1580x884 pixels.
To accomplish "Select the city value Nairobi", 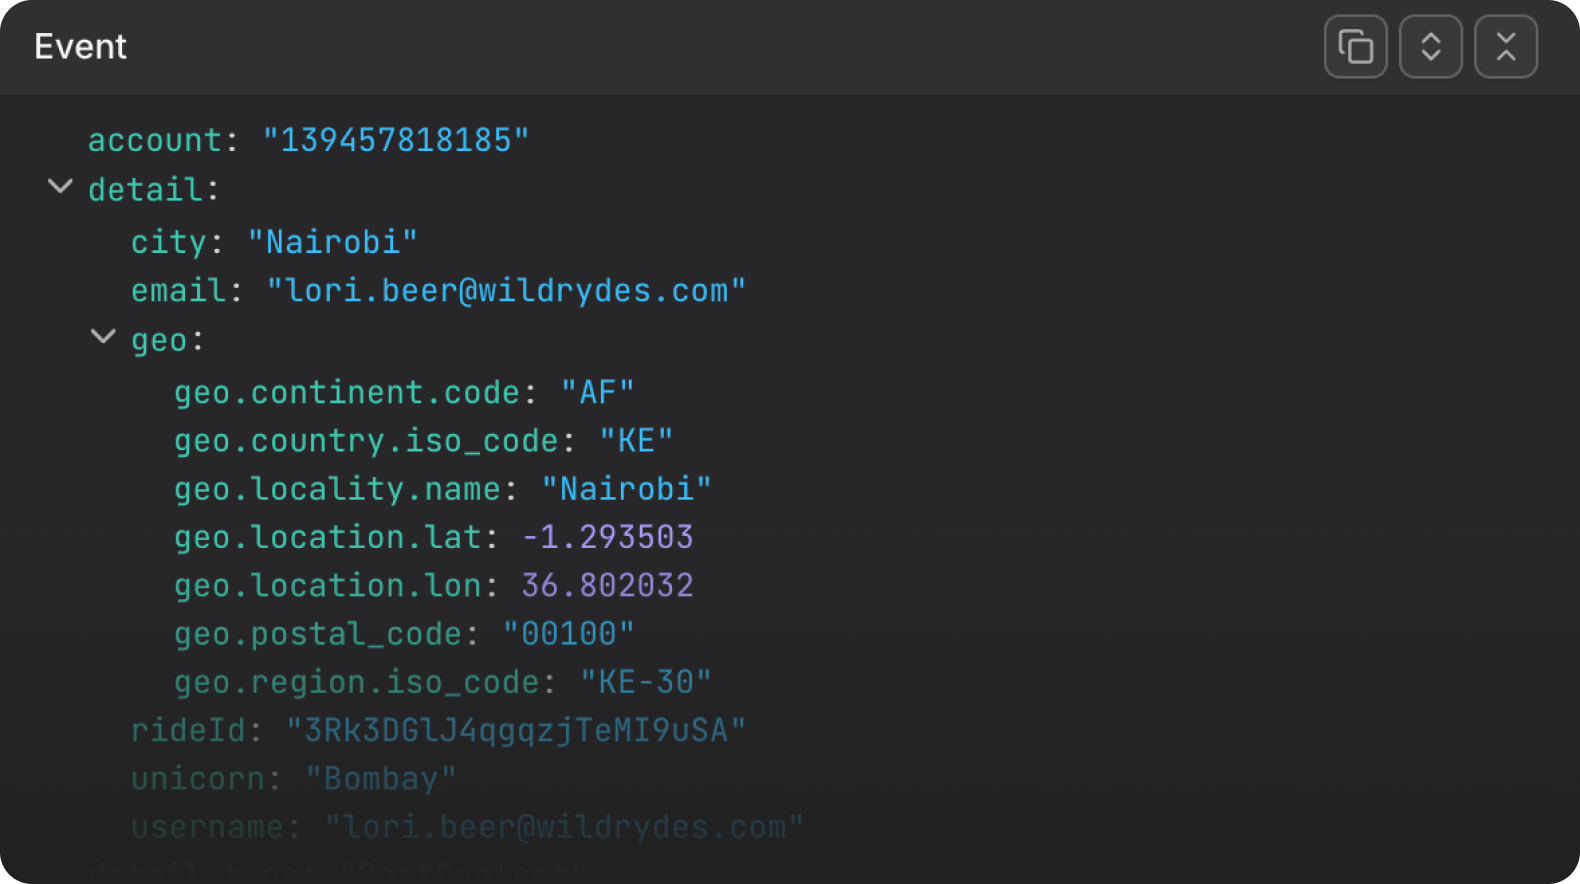I will 332,242.
